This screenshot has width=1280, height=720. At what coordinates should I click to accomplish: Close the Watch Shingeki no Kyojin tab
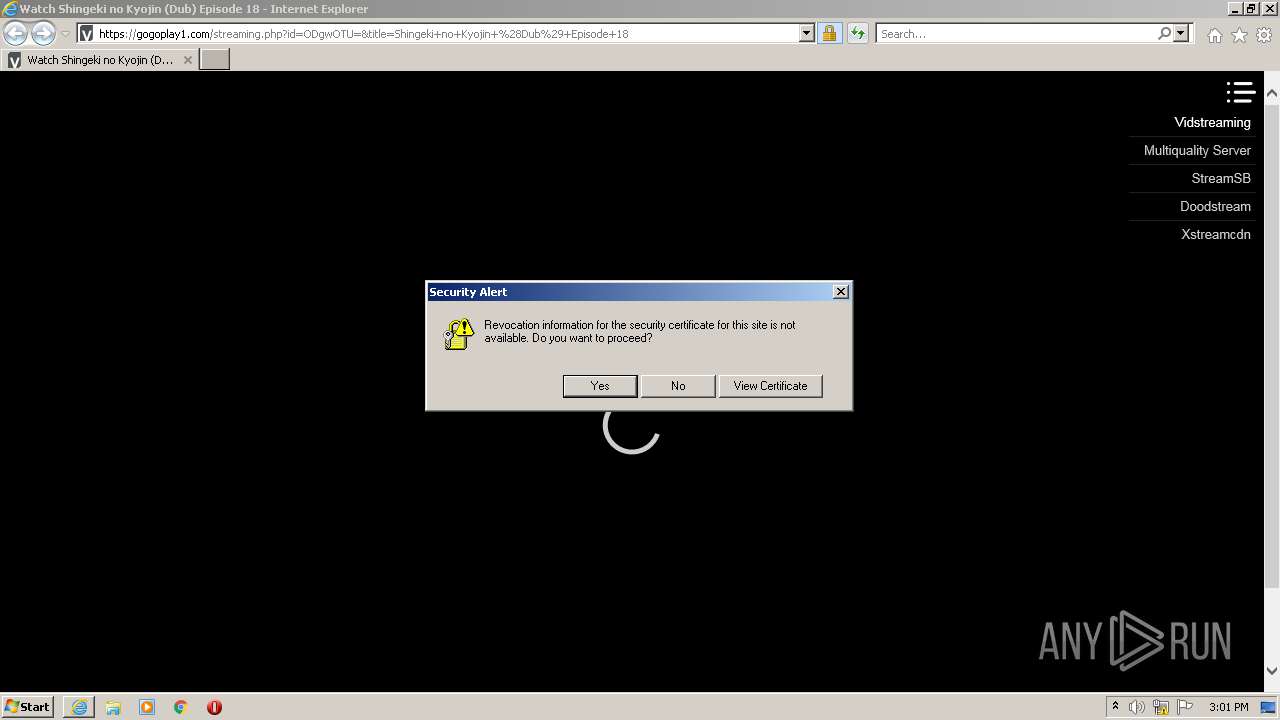pyautogui.click(x=187, y=60)
